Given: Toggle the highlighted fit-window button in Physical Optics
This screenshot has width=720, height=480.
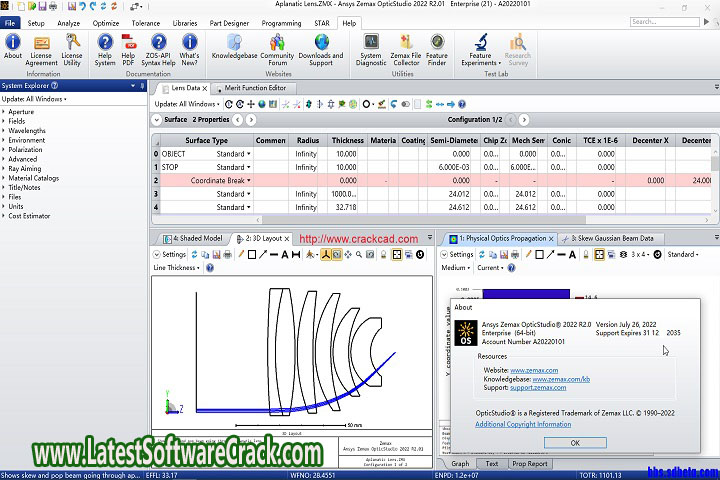Looking at the screenshot, I should [599, 254].
